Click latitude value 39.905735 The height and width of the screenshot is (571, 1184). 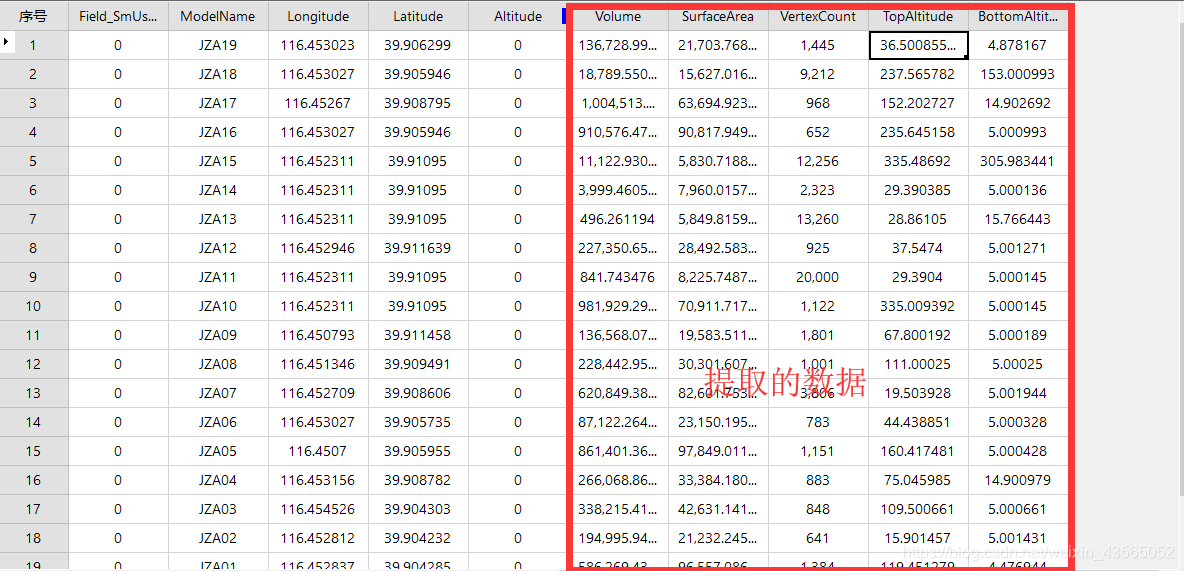[418, 422]
